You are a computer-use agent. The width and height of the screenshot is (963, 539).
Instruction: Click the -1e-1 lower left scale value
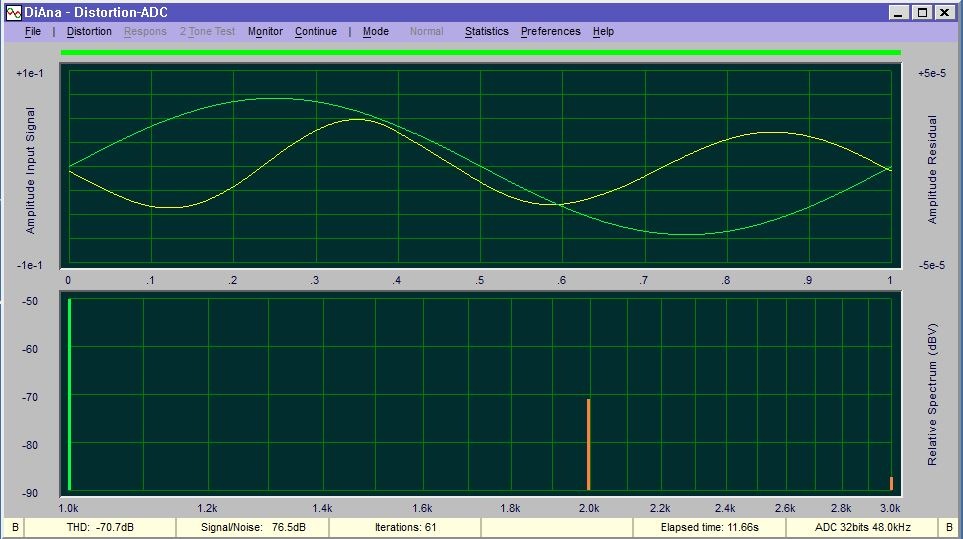(x=30, y=265)
